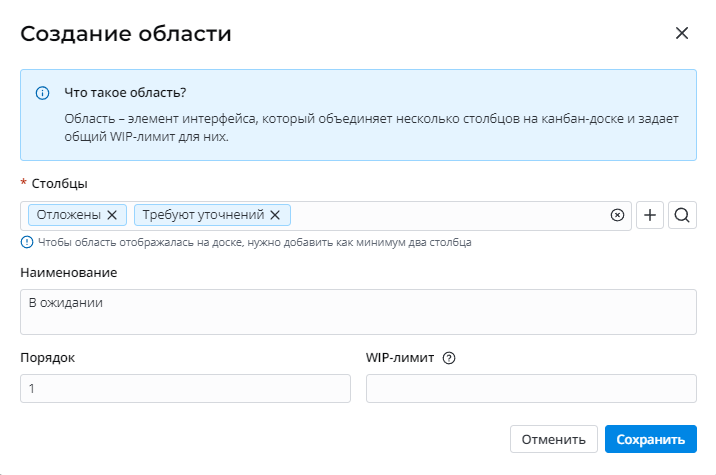716x475 pixels.
Task: Click the hint text about minimum two columns
Action: (x=254, y=242)
